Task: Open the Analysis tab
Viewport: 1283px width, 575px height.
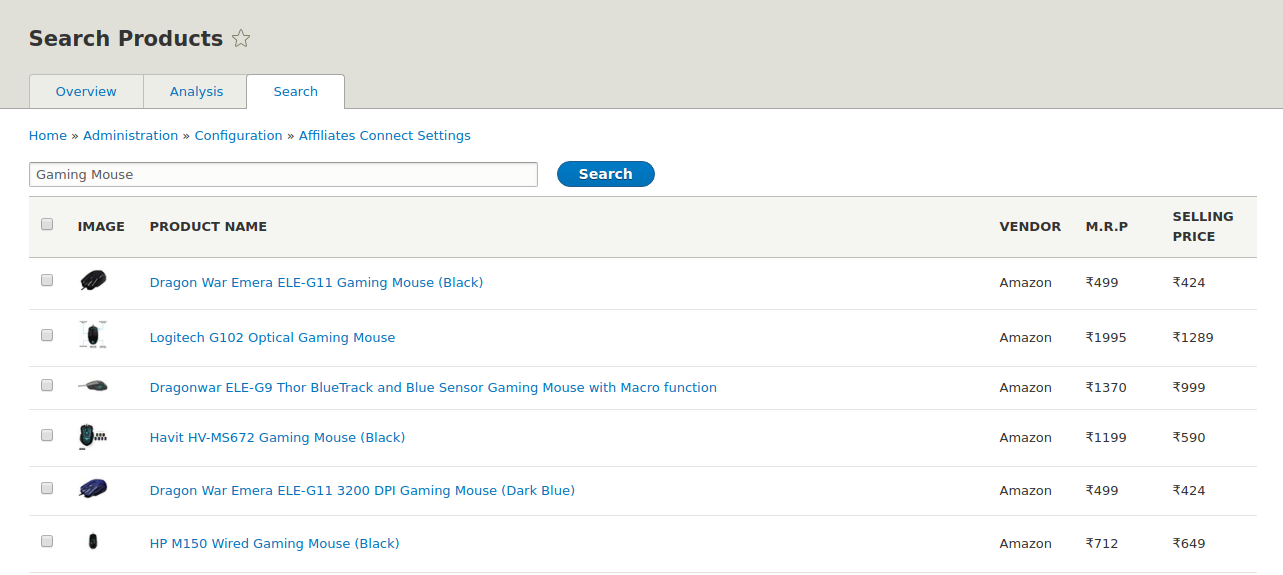Action: [196, 92]
